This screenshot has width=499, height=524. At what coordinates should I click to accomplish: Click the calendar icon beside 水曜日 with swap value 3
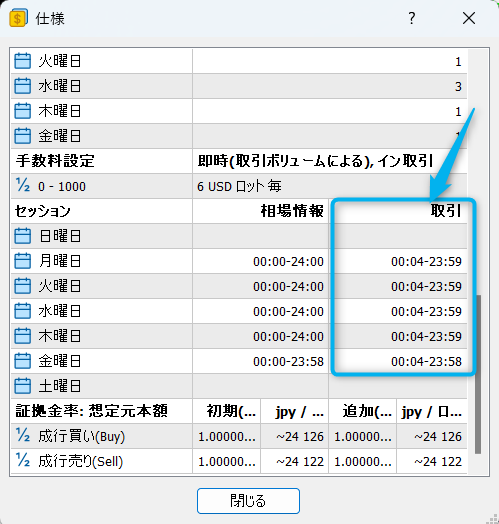coord(22,86)
